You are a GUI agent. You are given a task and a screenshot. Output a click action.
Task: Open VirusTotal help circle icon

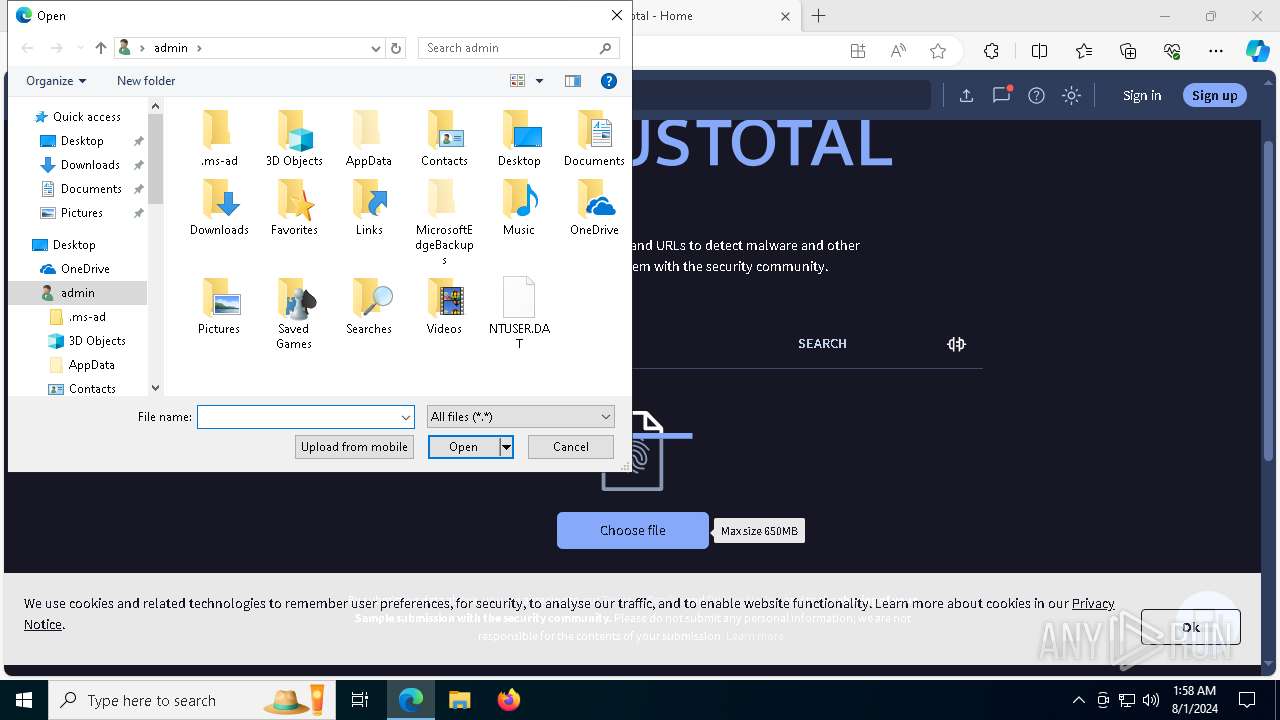[1036, 95]
